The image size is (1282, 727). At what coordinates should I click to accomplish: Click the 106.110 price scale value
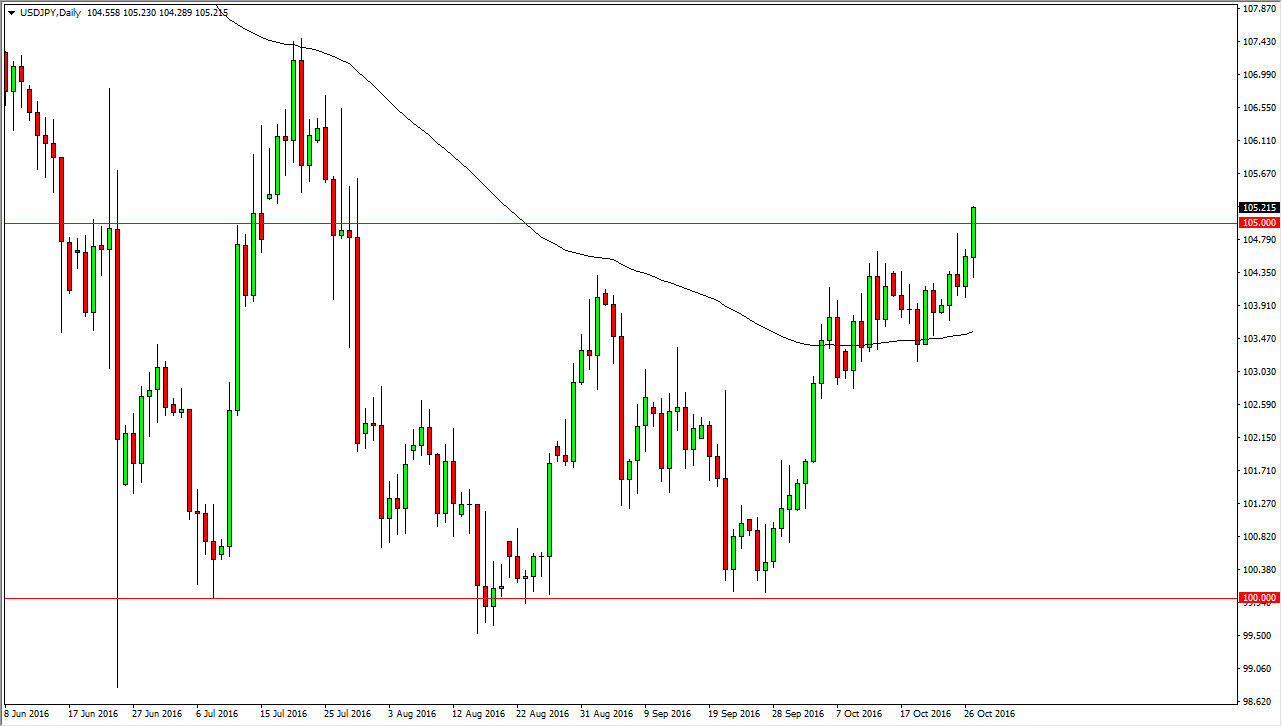click(x=1257, y=141)
